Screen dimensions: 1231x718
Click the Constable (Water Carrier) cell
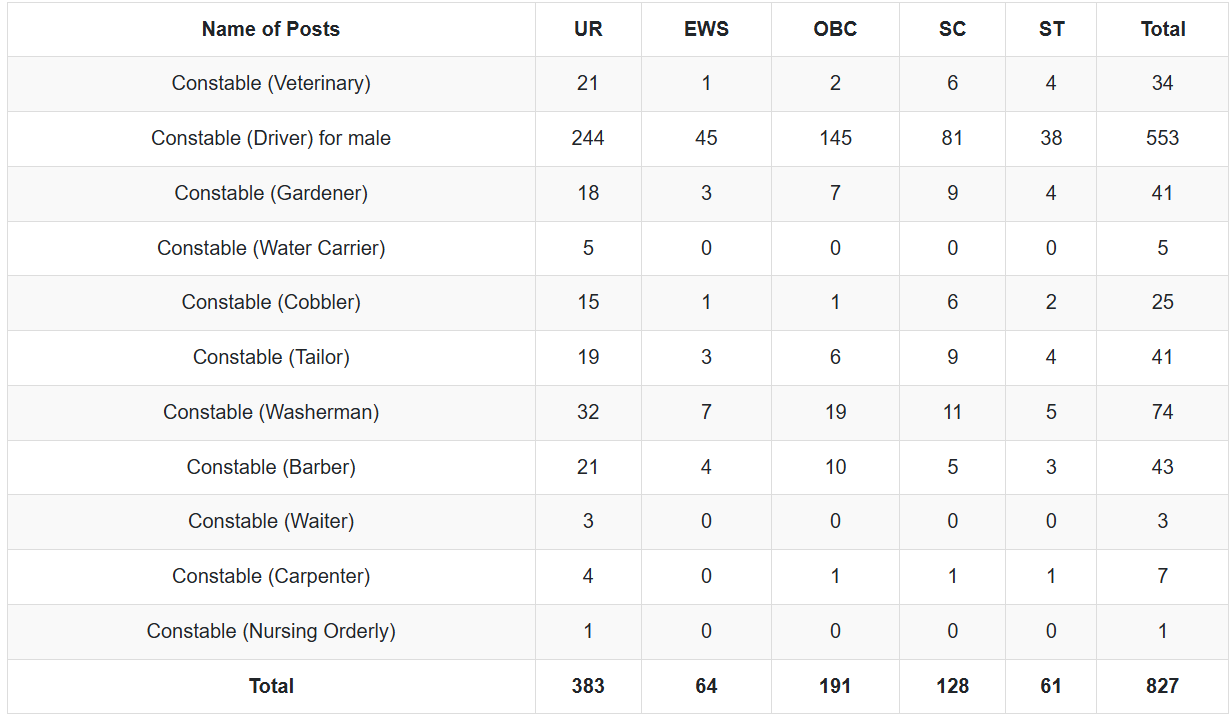(x=271, y=248)
